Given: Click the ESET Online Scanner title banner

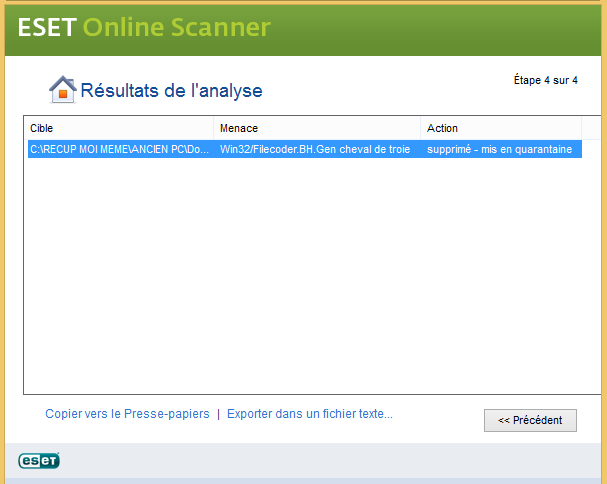Looking at the screenshot, I should tap(144, 27).
